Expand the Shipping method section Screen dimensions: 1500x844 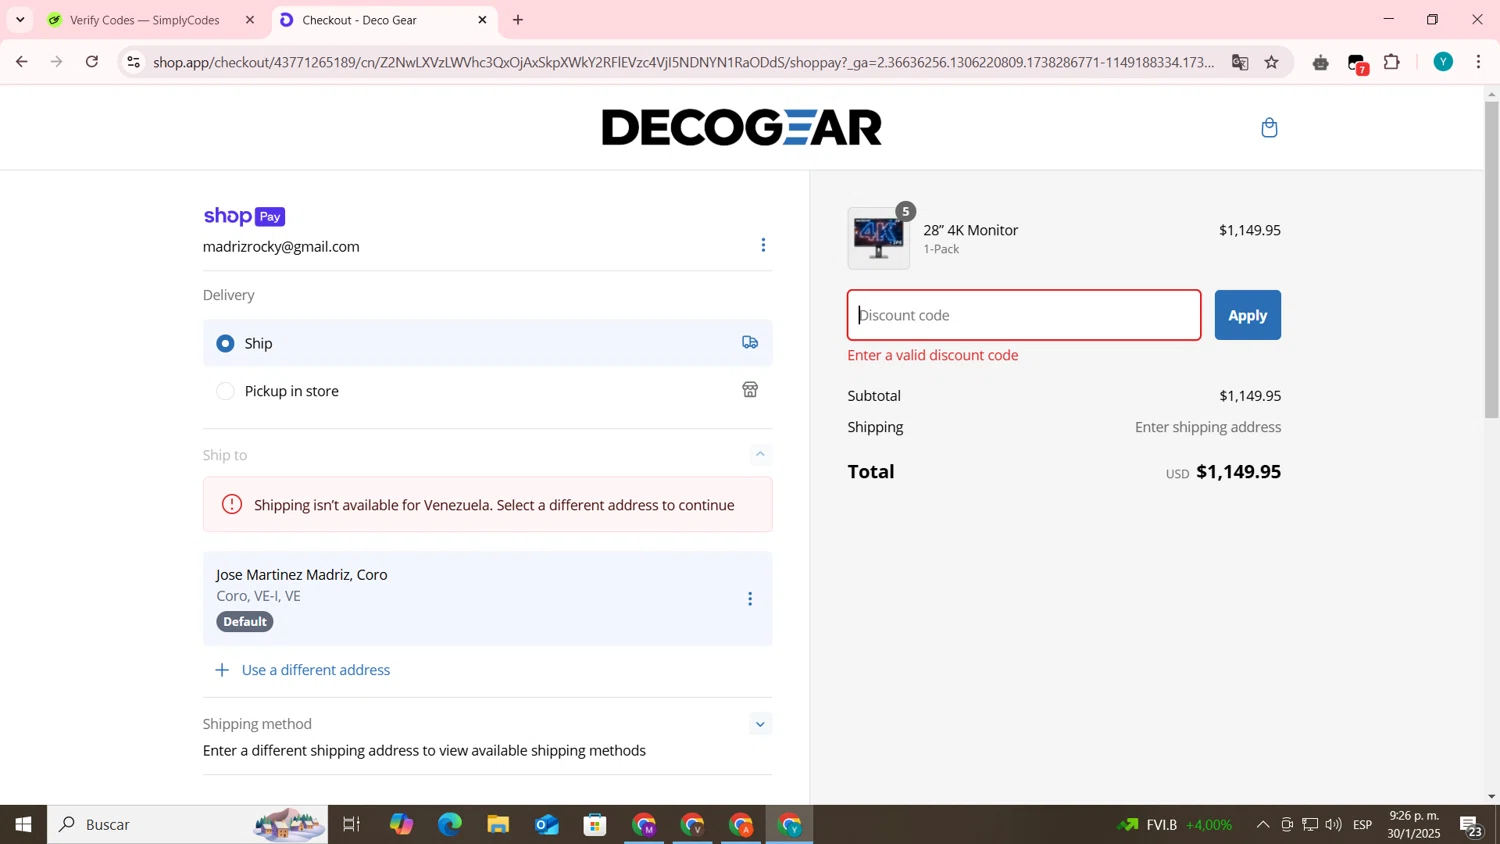760,724
